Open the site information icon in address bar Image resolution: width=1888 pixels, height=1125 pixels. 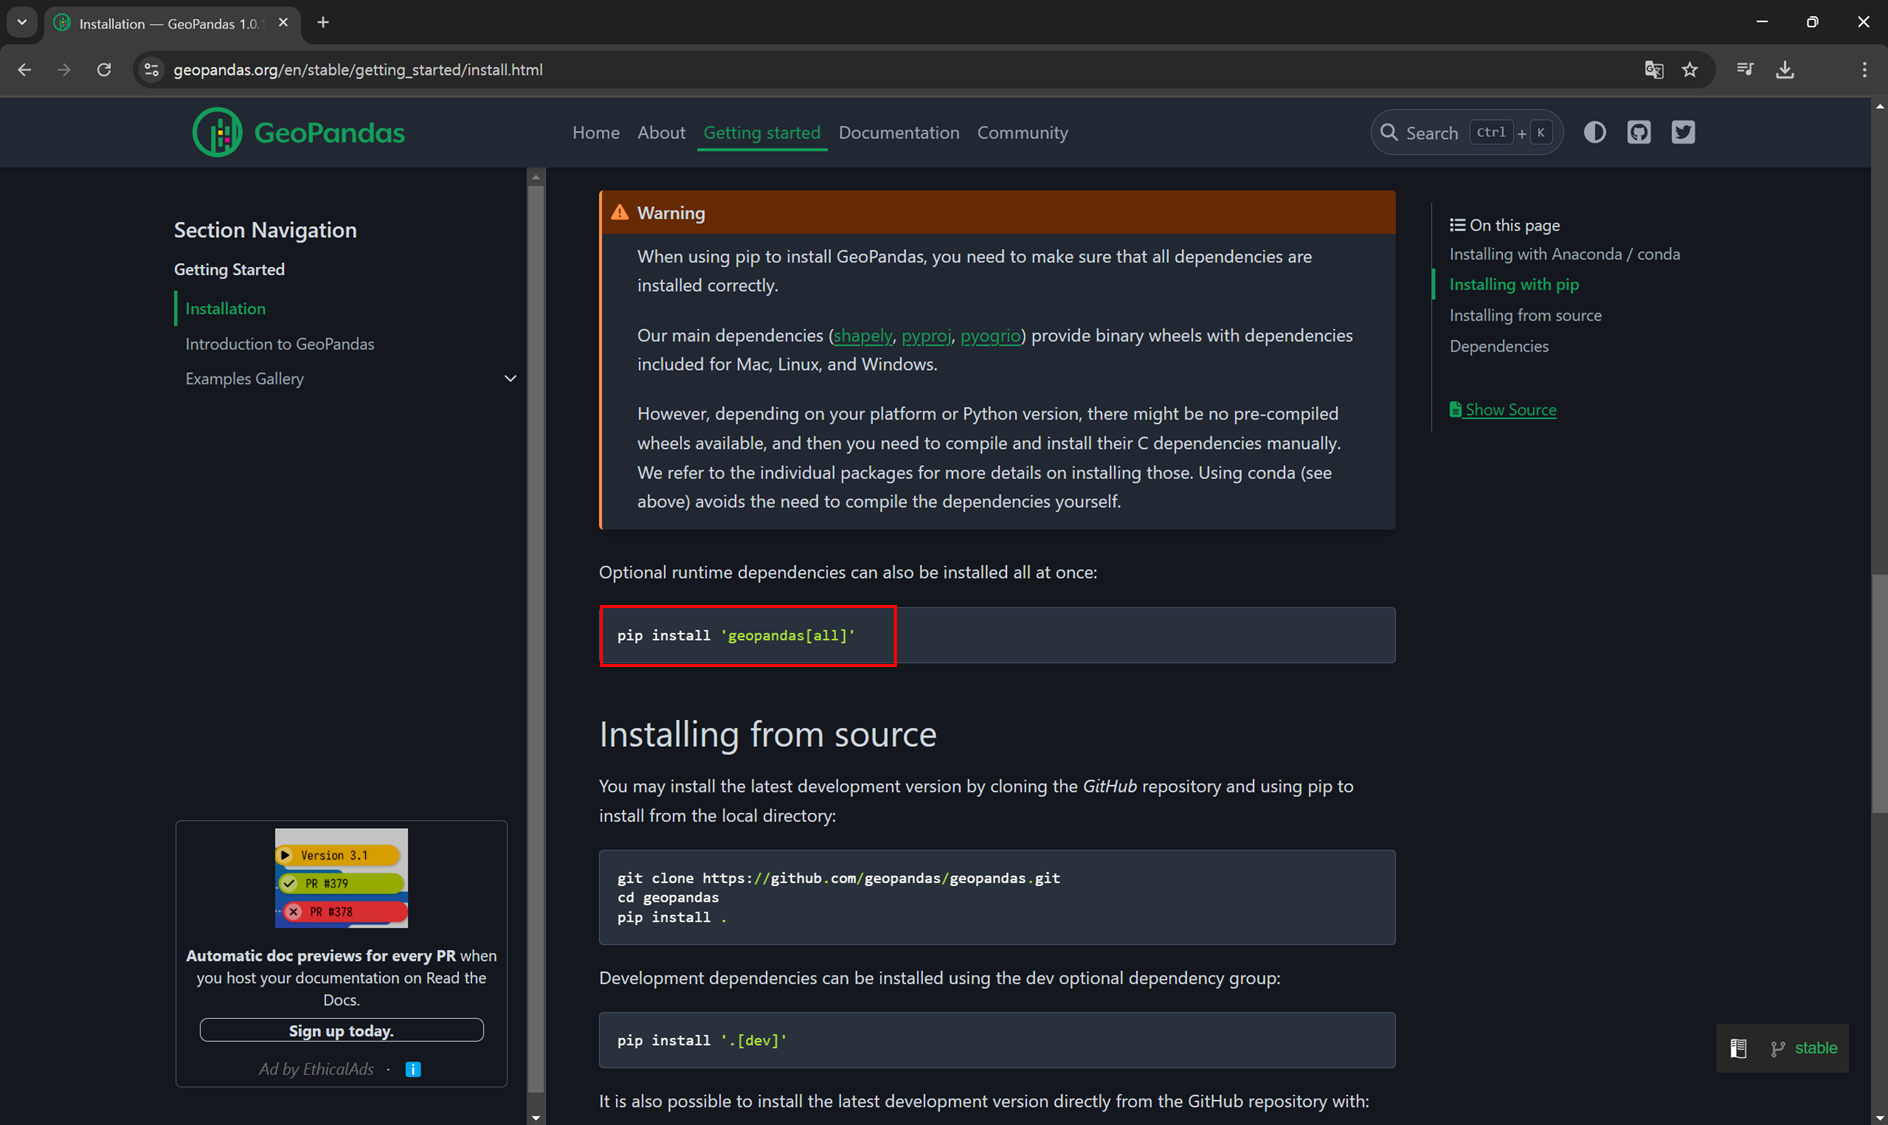click(152, 70)
